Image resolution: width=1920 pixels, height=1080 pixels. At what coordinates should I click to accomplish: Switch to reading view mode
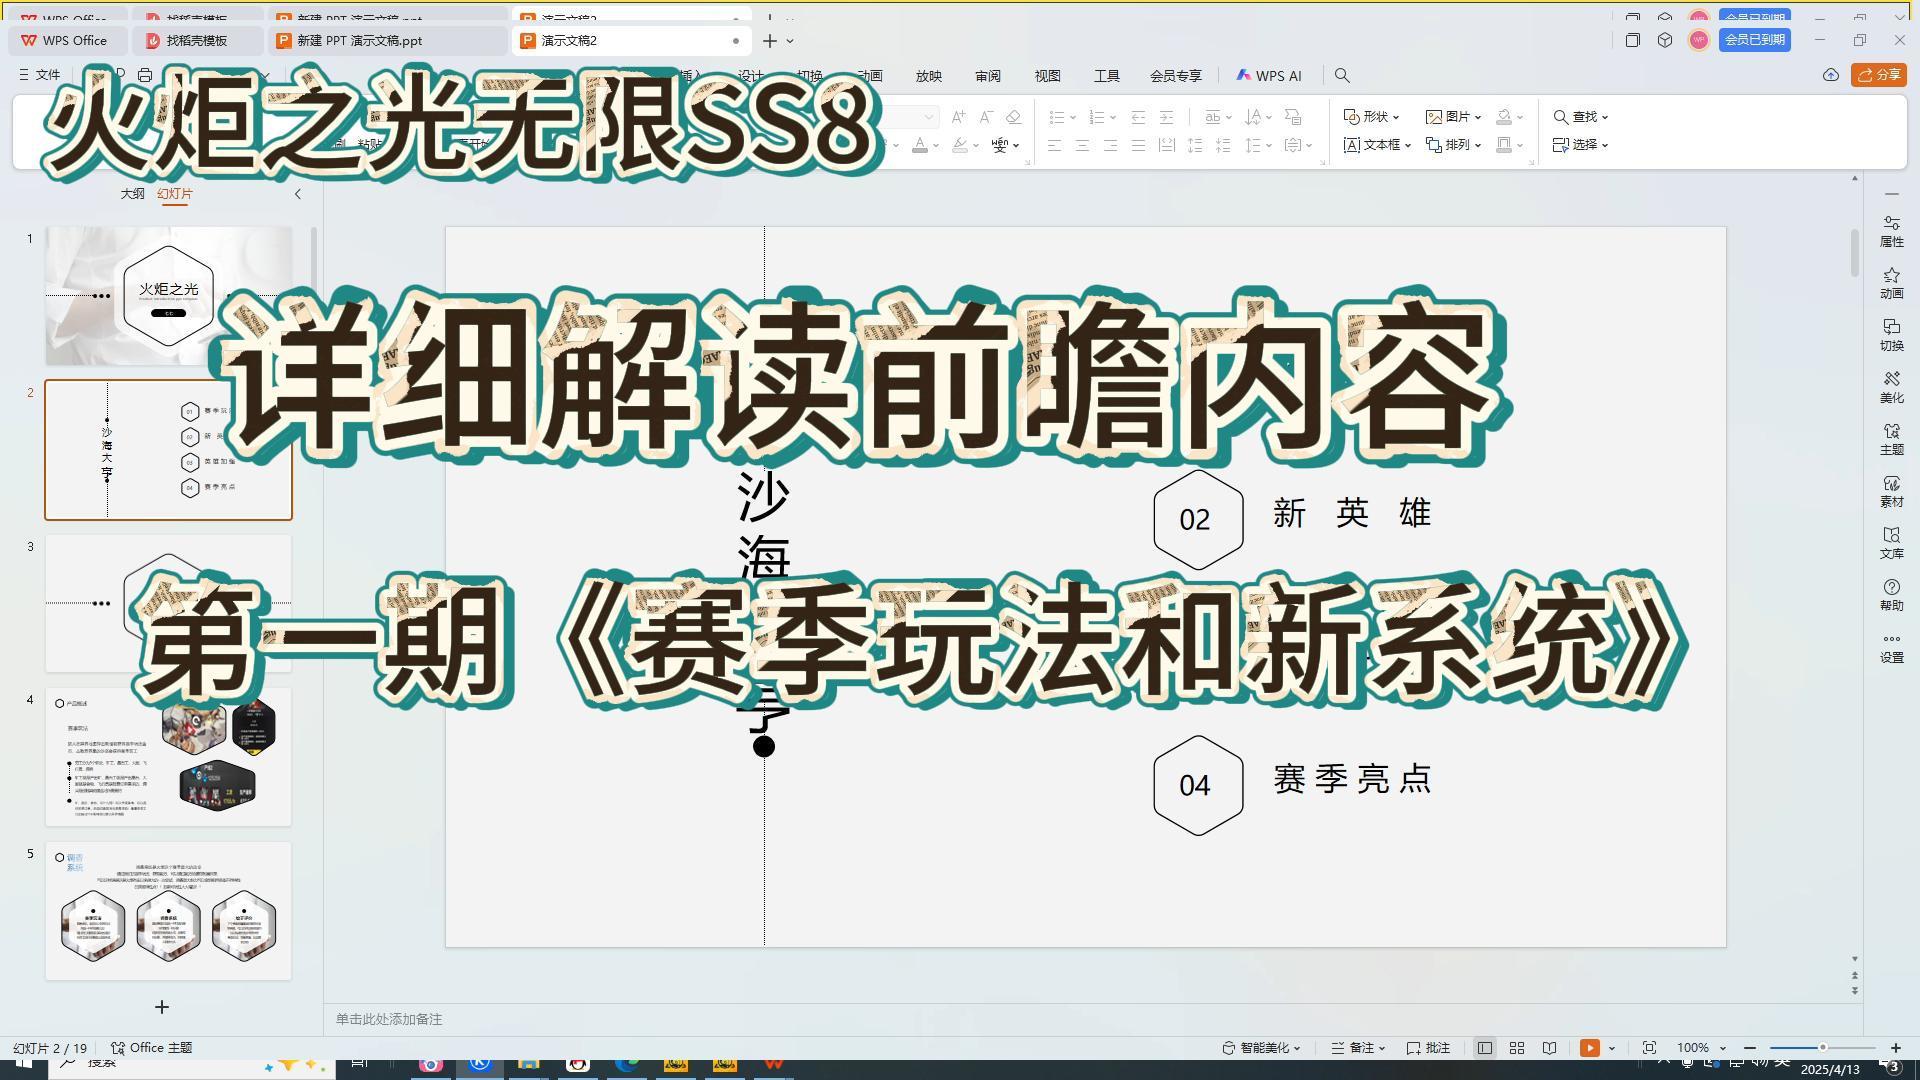tap(1549, 1048)
